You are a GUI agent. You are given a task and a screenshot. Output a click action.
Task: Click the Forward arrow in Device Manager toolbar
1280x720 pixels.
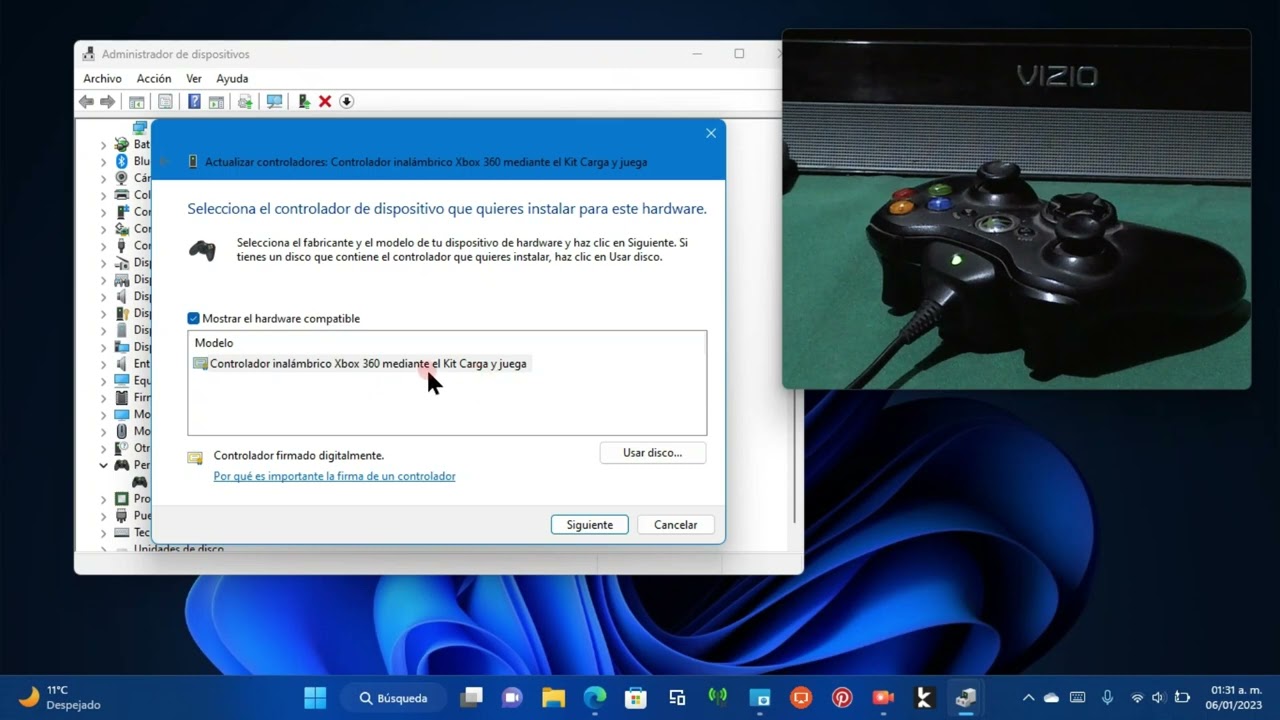(x=107, y=102)
